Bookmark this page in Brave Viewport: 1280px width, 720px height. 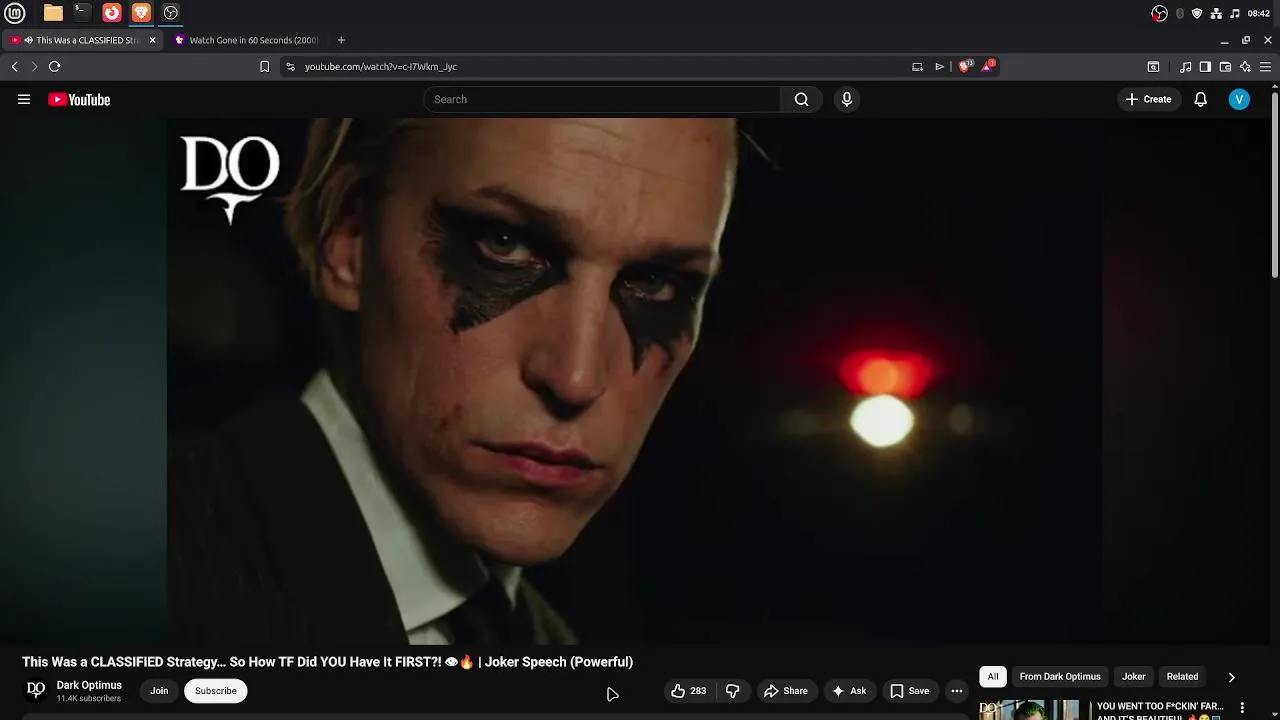[x=264, y=66]
